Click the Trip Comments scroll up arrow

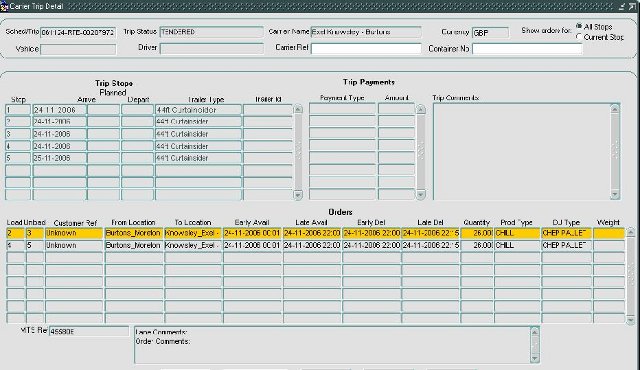pos(615,109)
